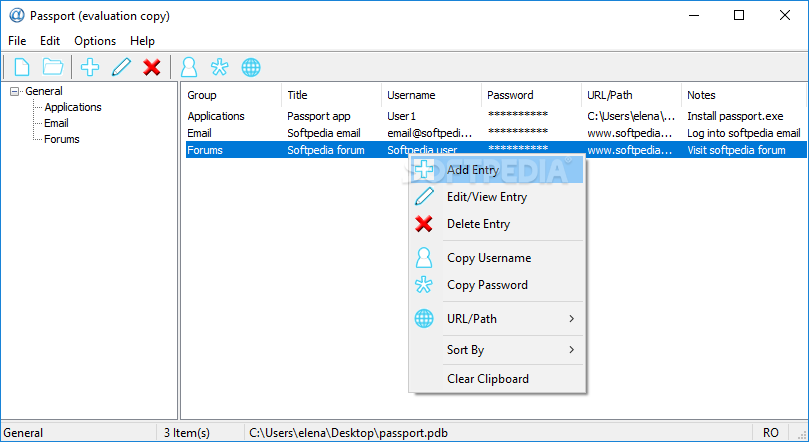Select the Email group in the tree
This screenshot has height=442, width=809.
[56, 123]
